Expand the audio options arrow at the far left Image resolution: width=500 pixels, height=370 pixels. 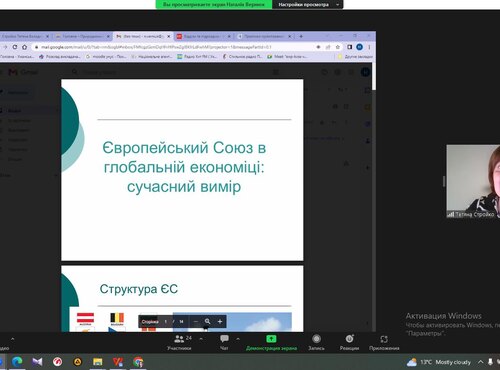point(13,339)
